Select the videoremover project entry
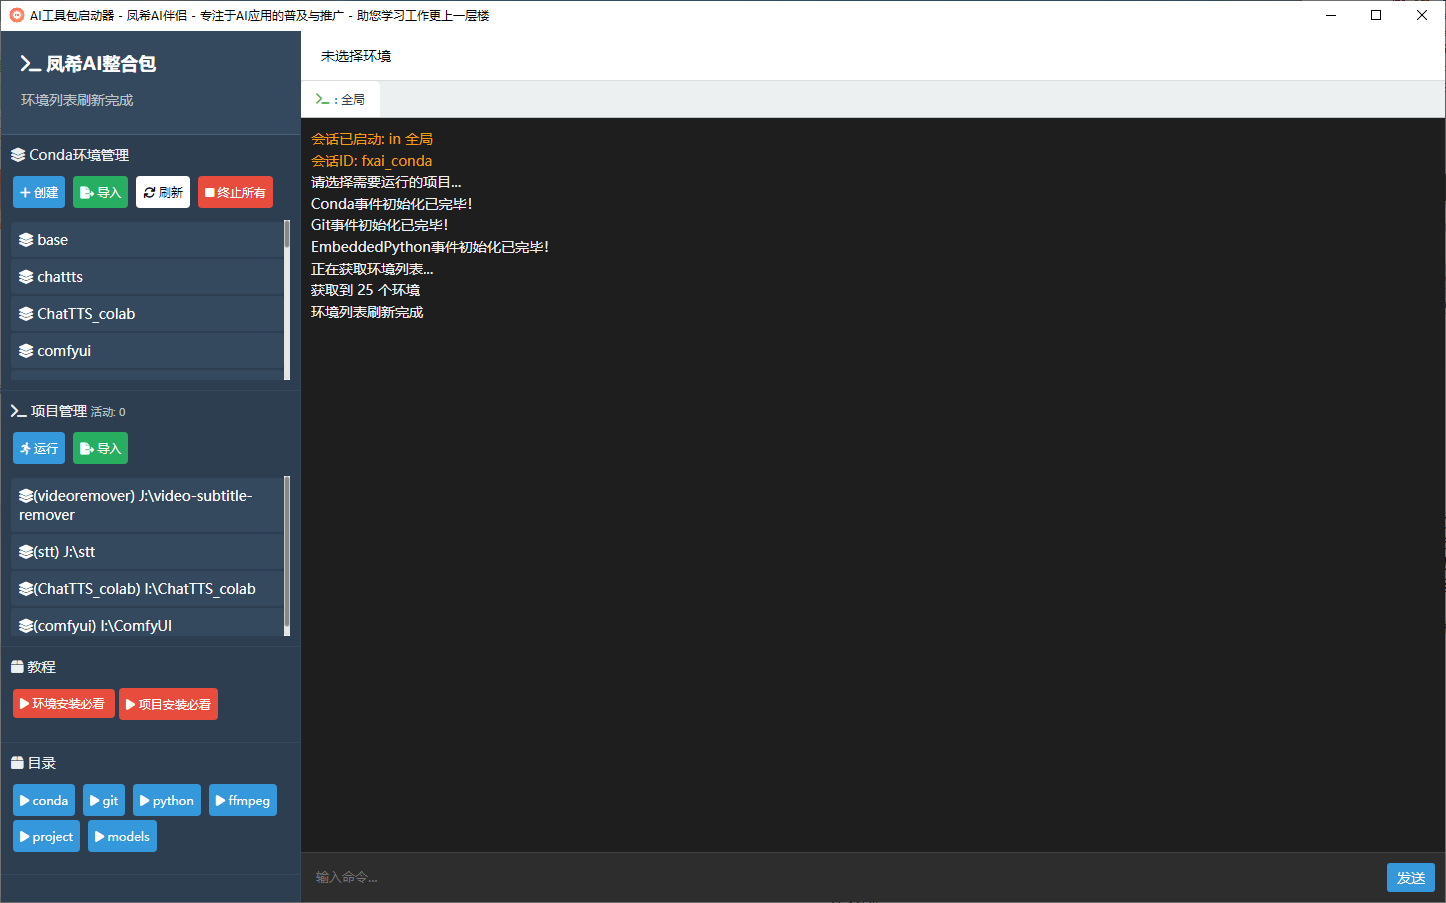This screenshot has height=903, width=1446. pos(147,505)
